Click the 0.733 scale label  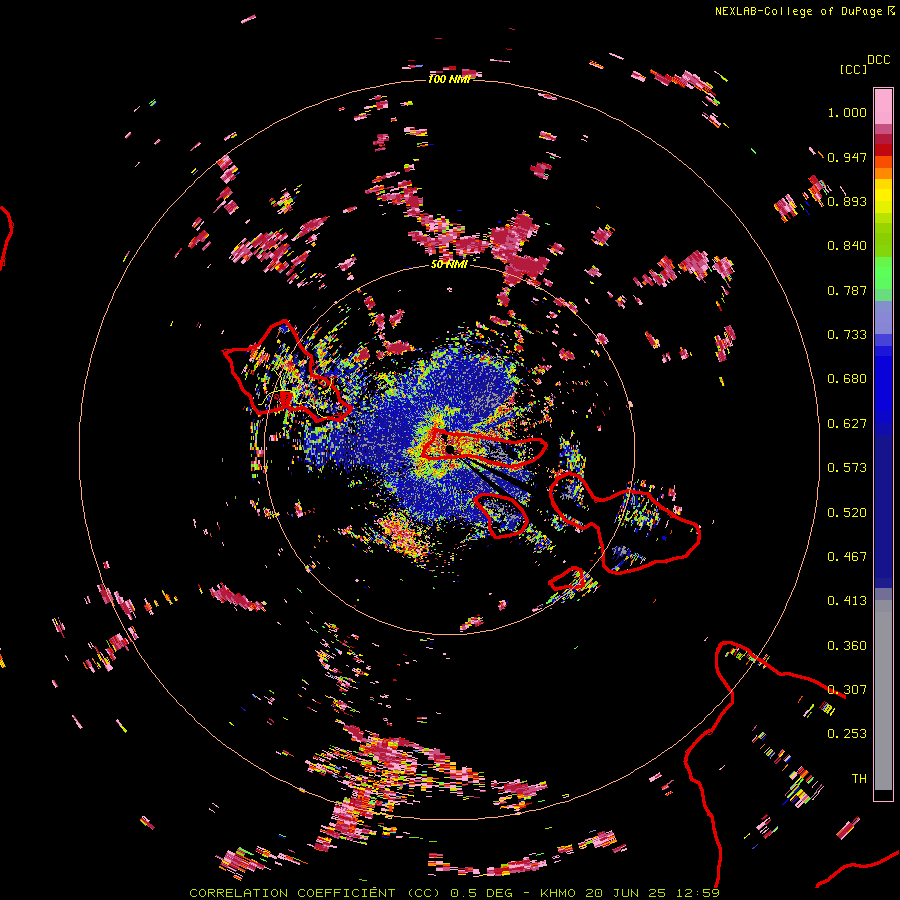847,335
